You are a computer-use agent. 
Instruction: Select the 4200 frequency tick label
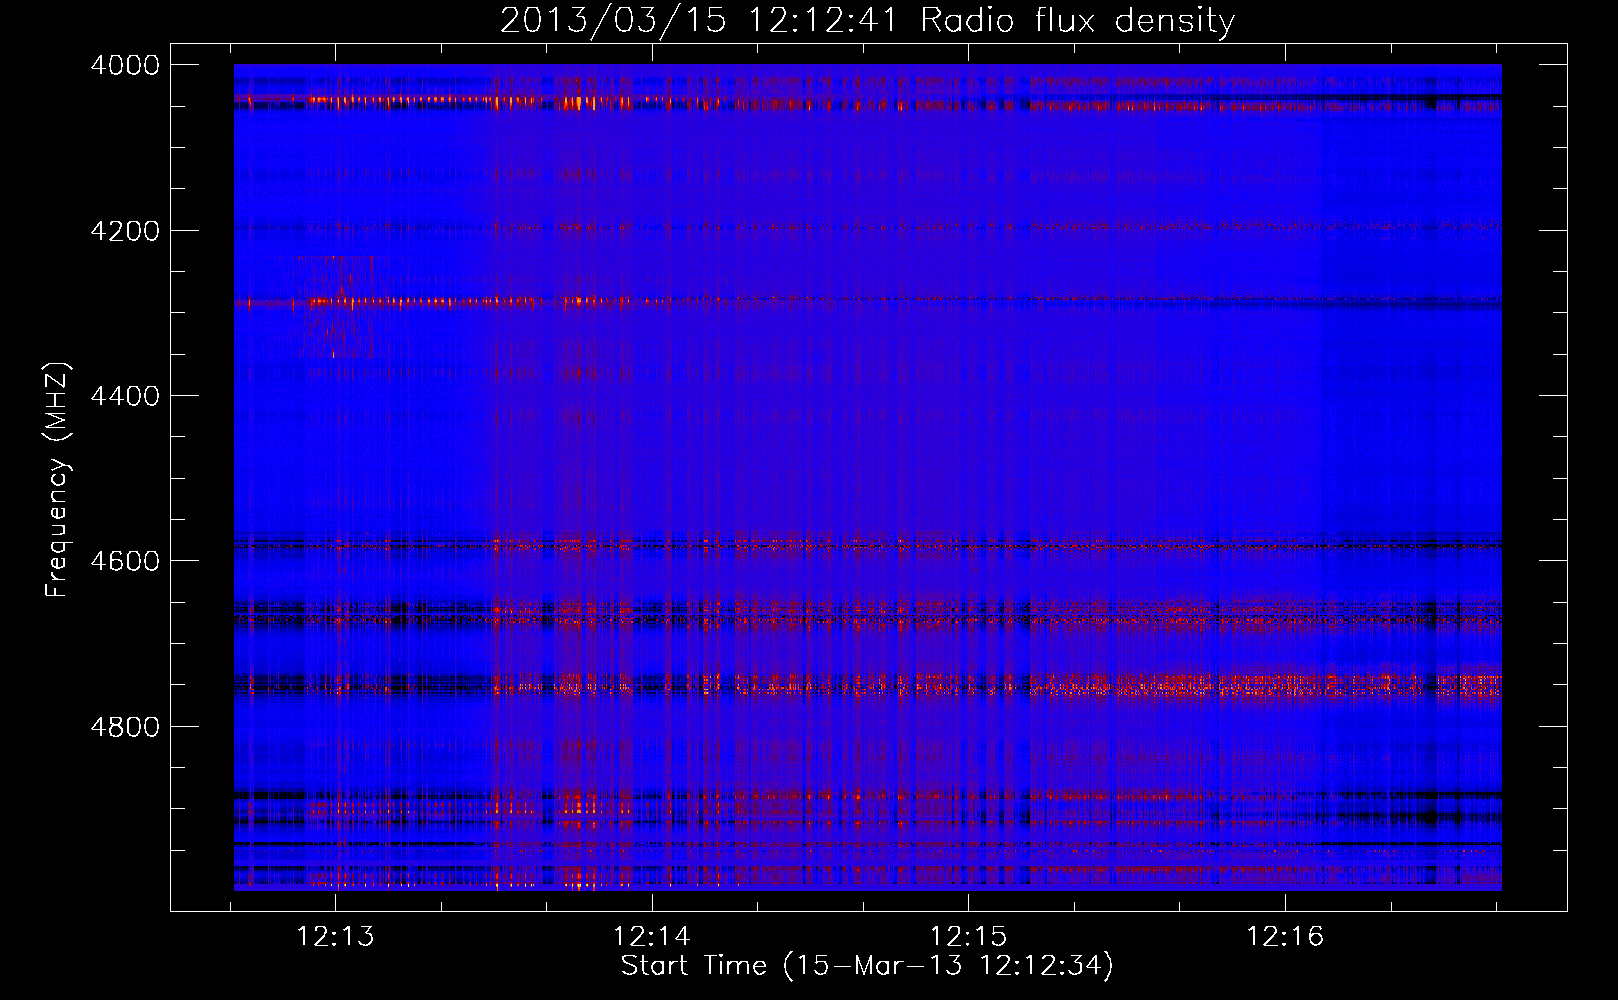[x=125, y=231]
